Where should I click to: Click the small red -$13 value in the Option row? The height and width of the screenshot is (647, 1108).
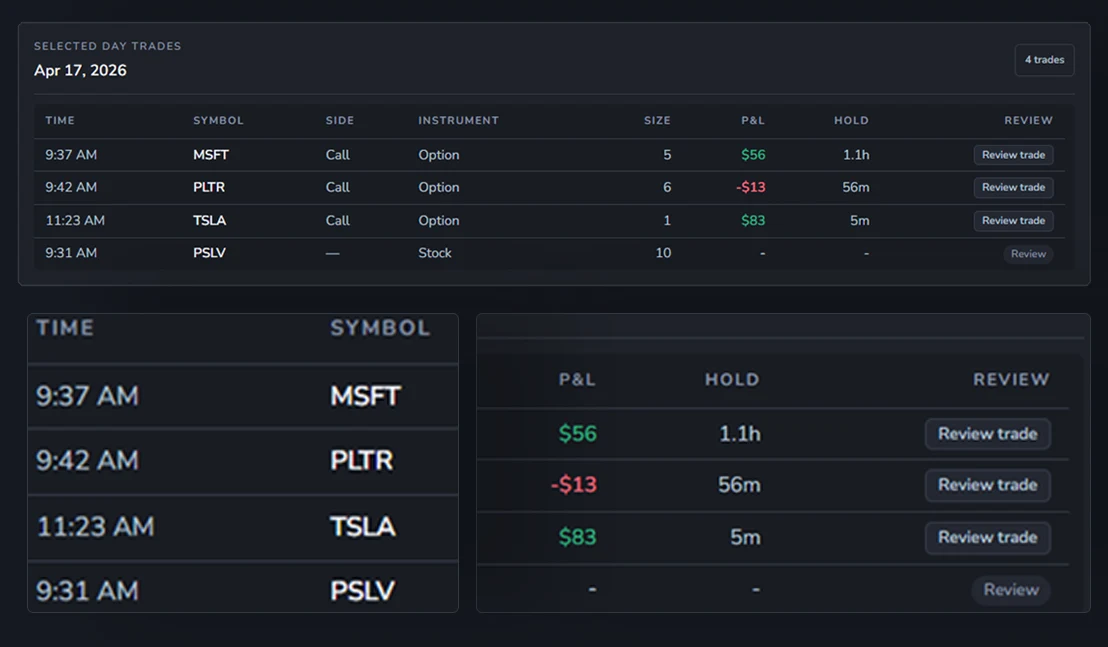750,187
